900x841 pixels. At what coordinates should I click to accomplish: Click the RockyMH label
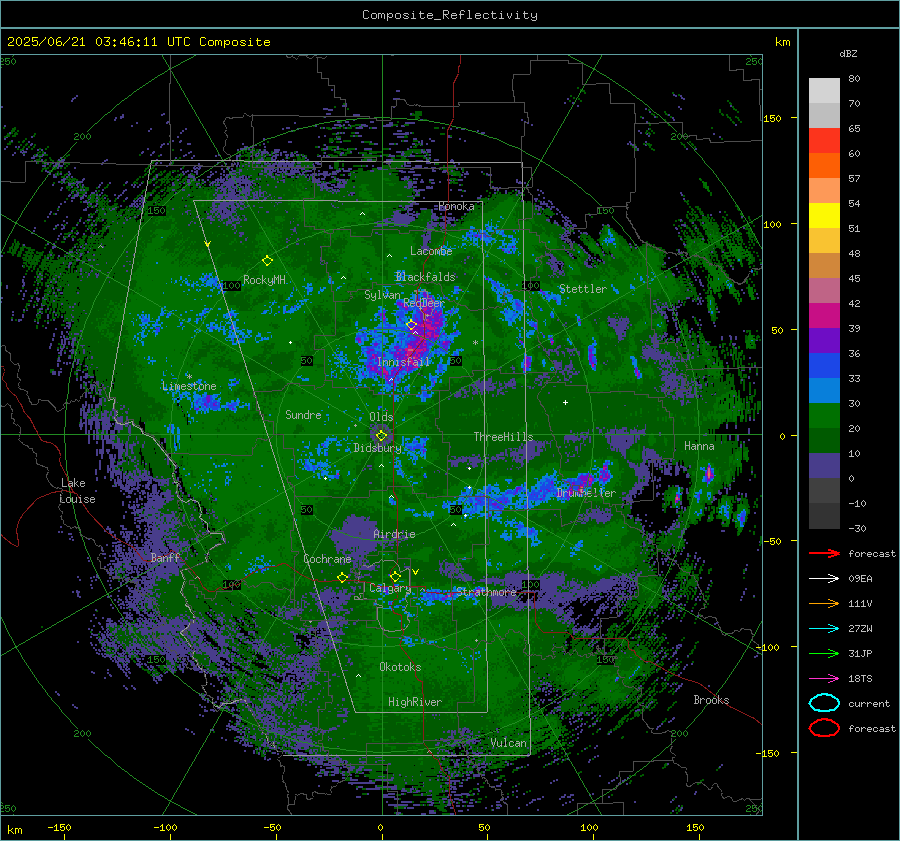pos(264,280)
